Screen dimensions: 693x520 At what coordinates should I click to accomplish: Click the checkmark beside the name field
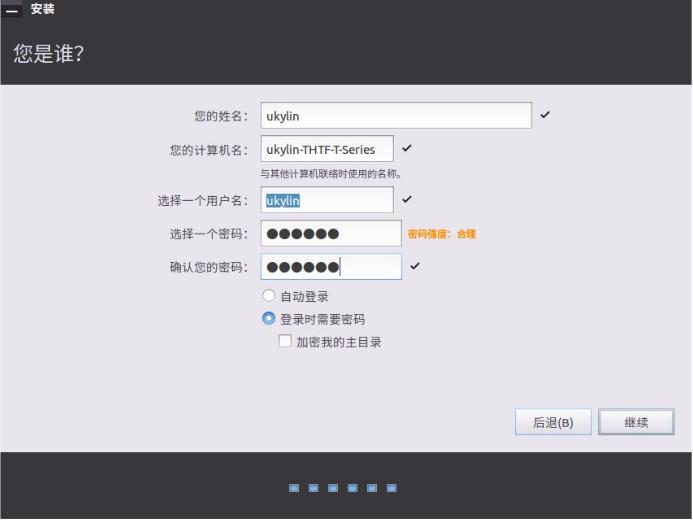coord(545,115)
